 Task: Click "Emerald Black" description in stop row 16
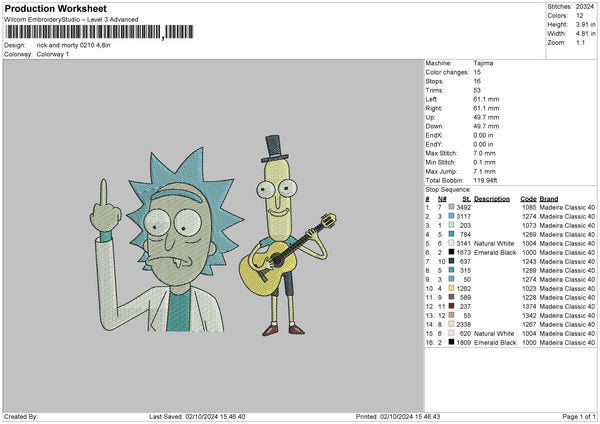click(x=495, y=342)
